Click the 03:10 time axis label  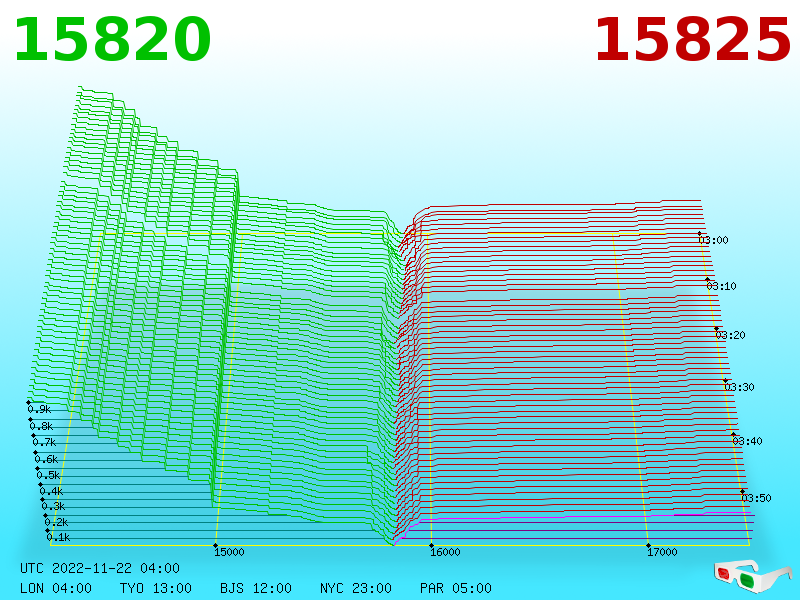721,286
